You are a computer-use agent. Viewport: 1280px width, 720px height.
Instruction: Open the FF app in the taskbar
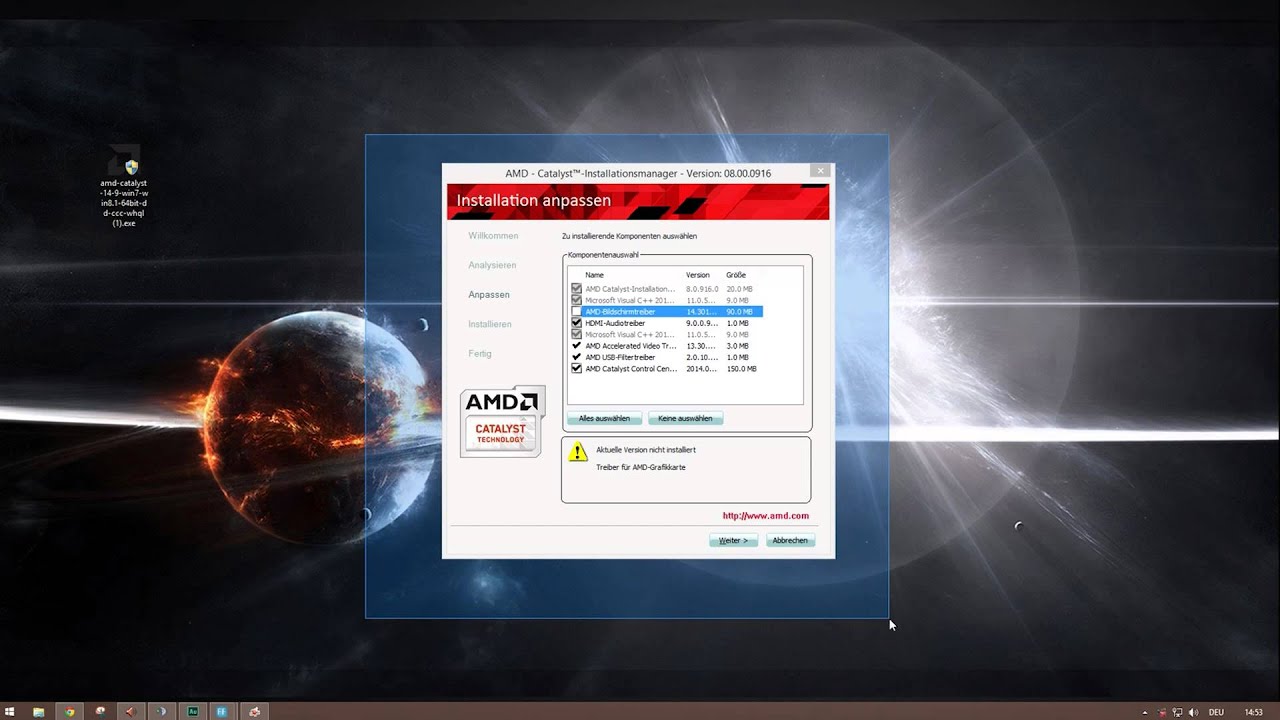(222, 712)
